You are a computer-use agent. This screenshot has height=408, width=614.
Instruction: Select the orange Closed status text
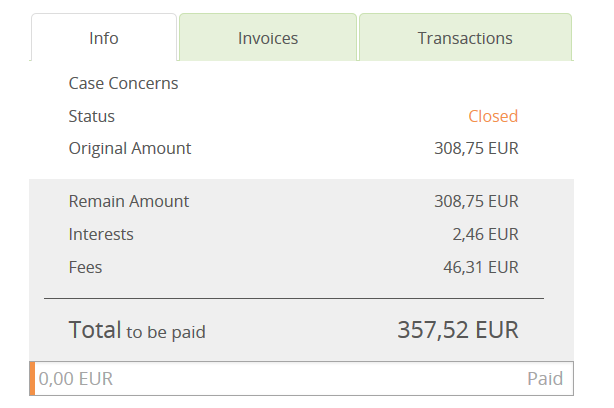point(493,116)
